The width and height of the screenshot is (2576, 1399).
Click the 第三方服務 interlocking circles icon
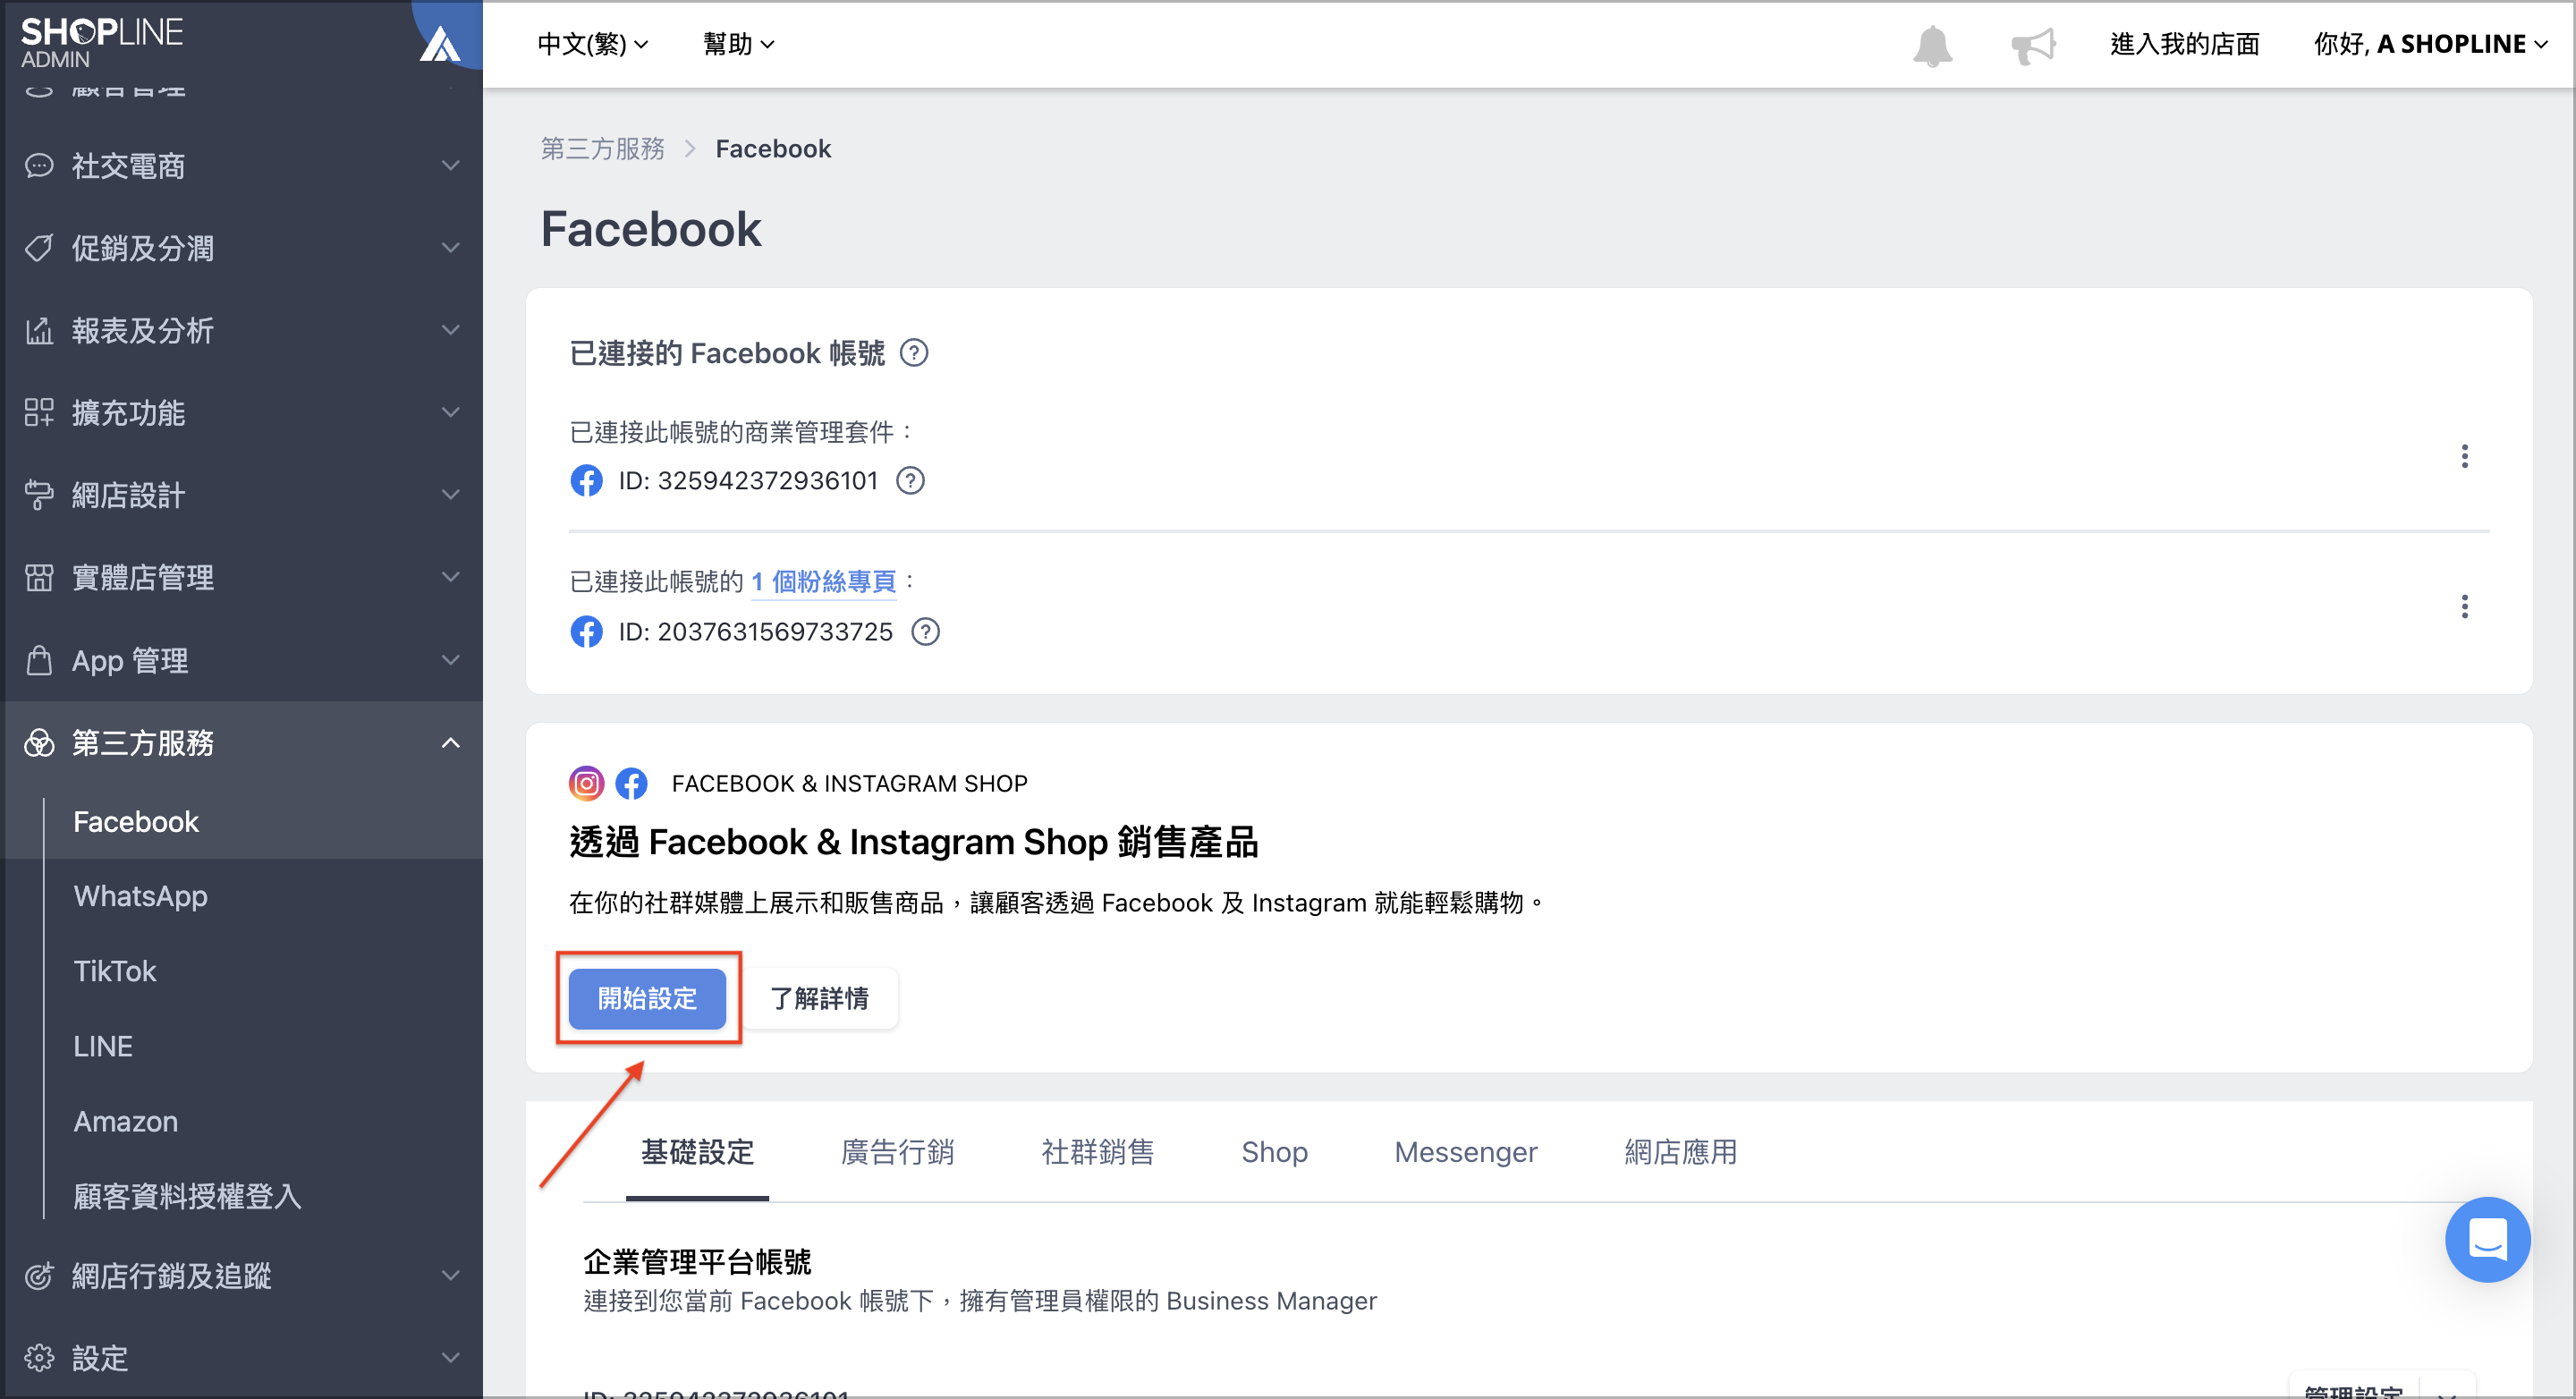click(x=39, y=743)
